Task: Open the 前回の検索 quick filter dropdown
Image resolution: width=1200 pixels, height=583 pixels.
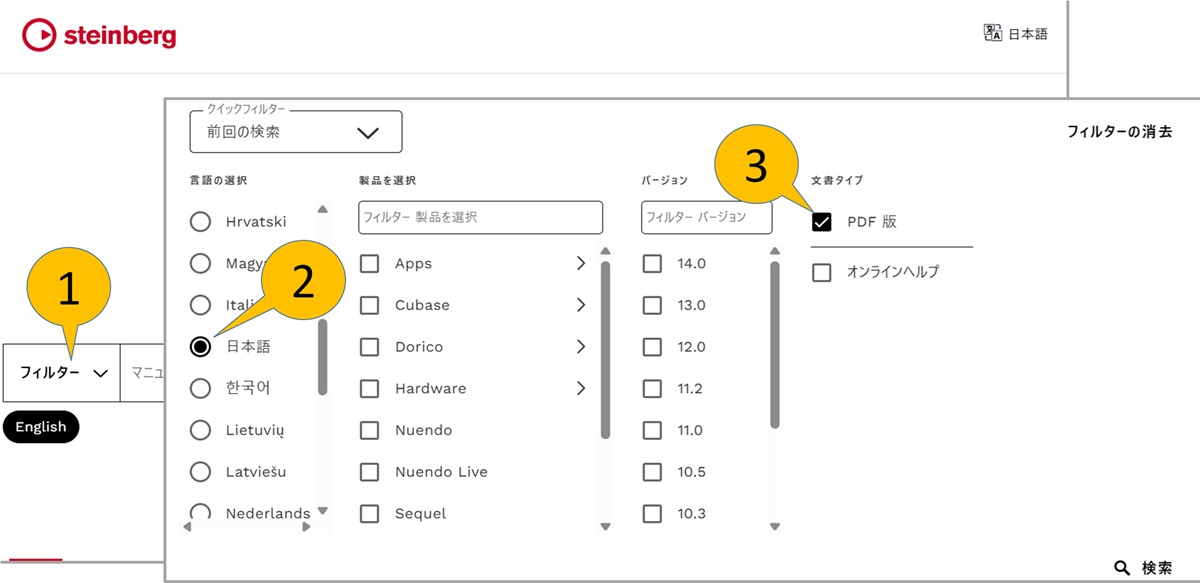Action: tap(296, 132)
